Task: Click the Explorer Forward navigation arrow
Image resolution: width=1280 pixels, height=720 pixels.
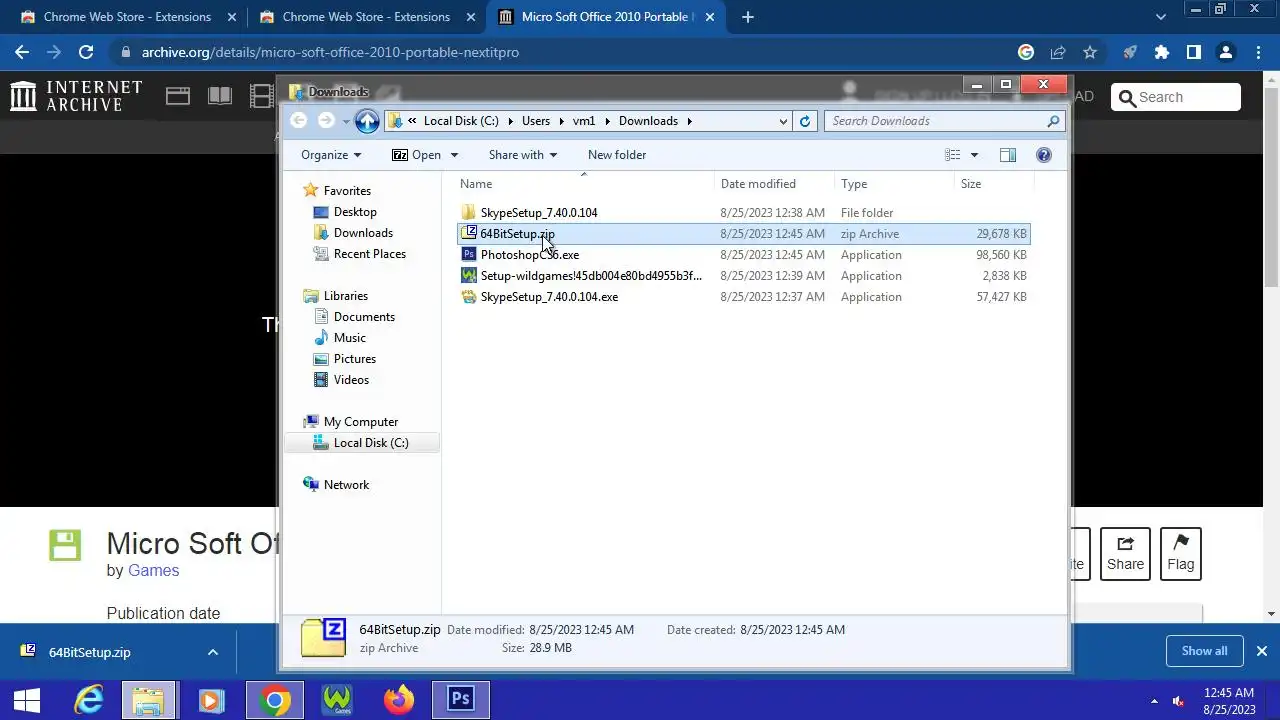Action: pos(326,121)
